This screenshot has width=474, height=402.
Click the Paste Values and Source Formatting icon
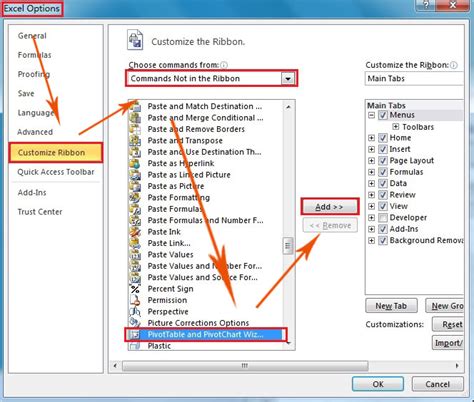(135, 277)
